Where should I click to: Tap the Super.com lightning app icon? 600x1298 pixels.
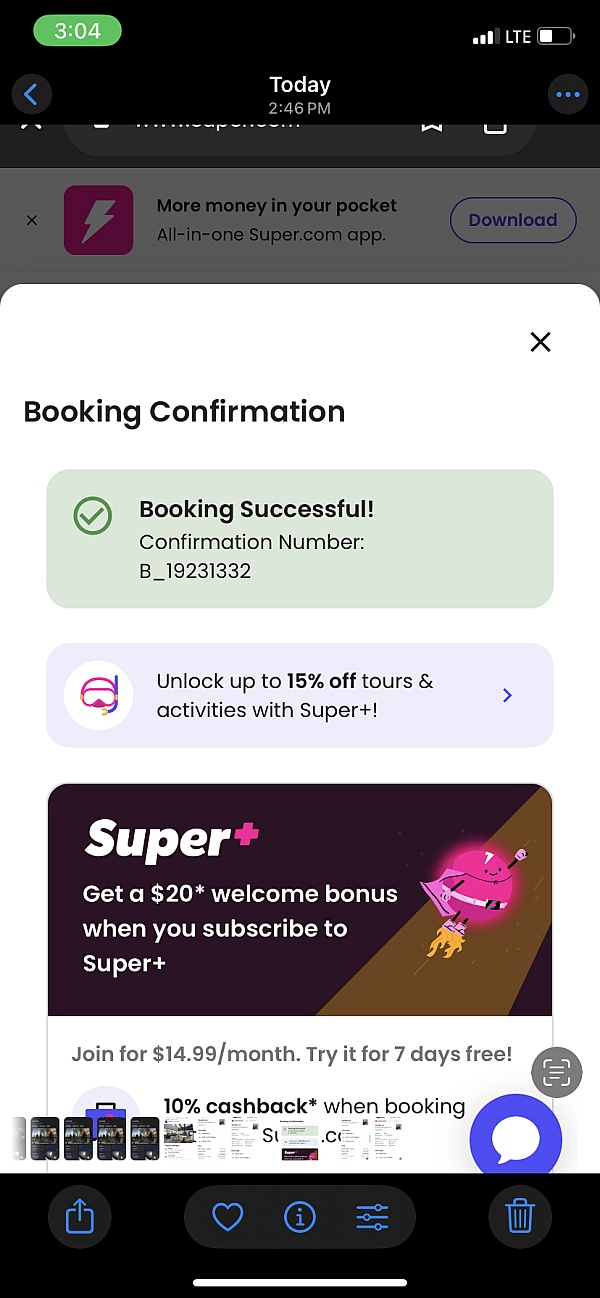tap(98, 220)
